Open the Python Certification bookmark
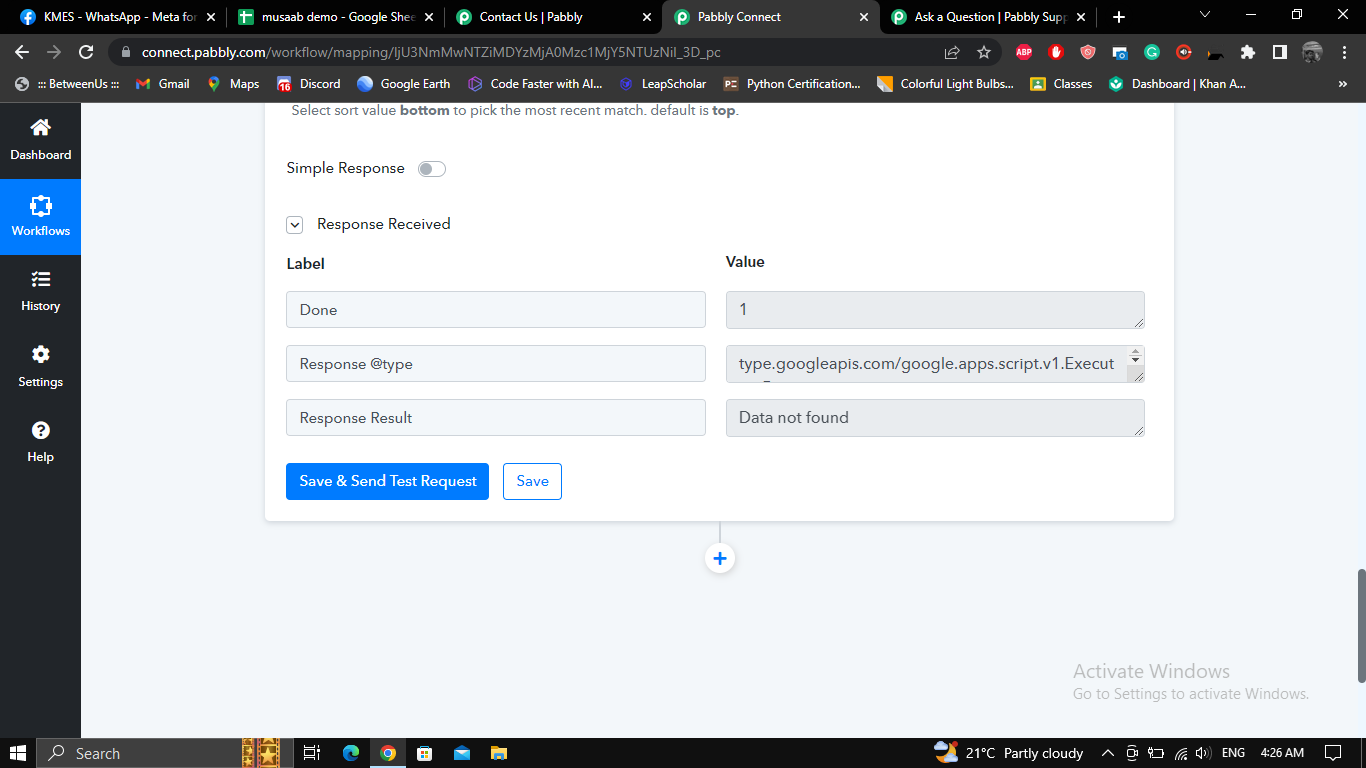Viewport: 1366px width, 768px height. pyautogui.click(x=791, y=84)
